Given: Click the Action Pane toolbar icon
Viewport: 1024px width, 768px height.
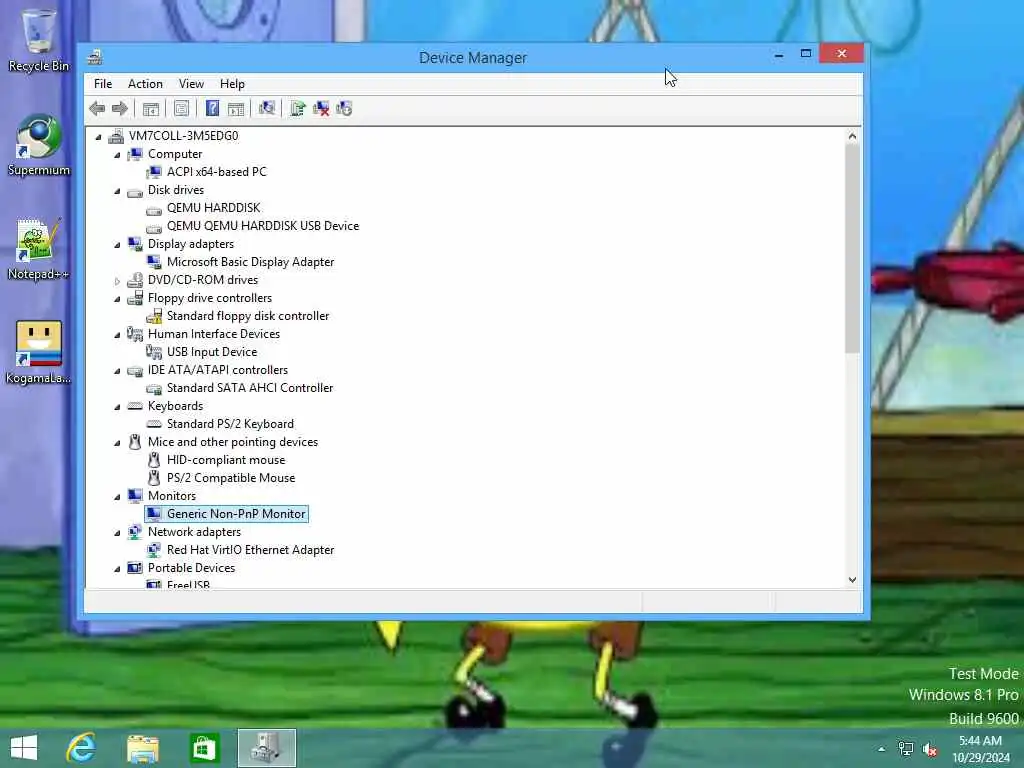Looking at the screenshot, I should [x=236, y=108].
